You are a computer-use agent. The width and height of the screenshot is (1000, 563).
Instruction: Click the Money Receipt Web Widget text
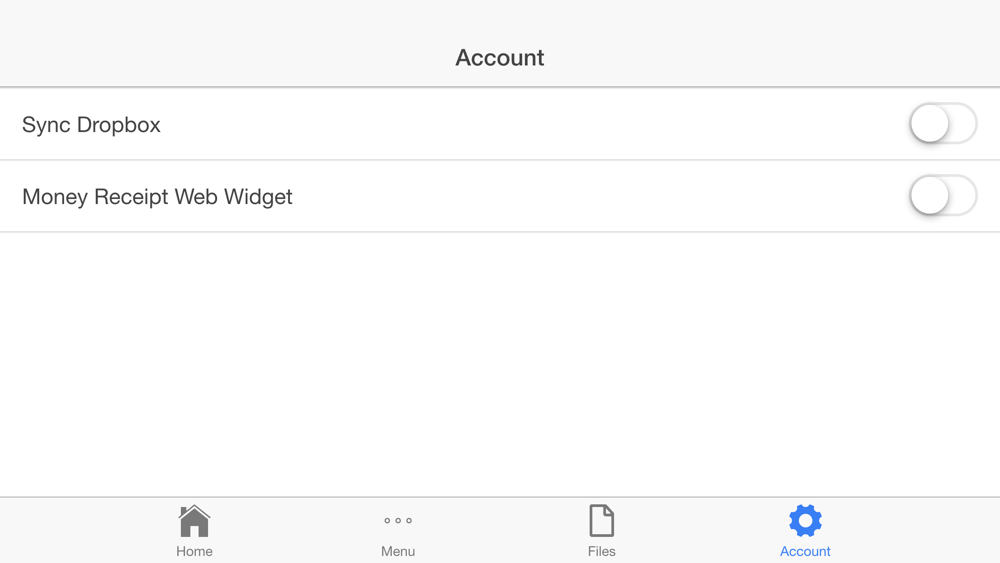coord(157,196)
